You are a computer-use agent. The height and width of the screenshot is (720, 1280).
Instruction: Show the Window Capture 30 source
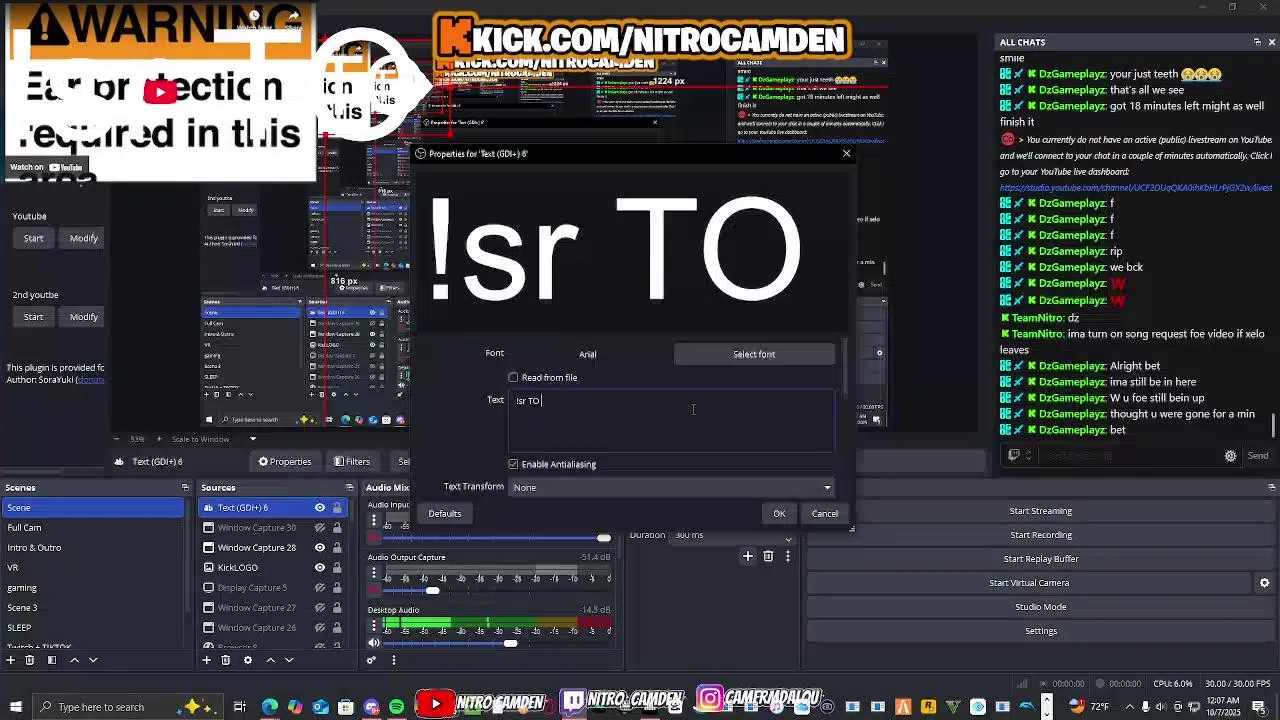point(320,528)
